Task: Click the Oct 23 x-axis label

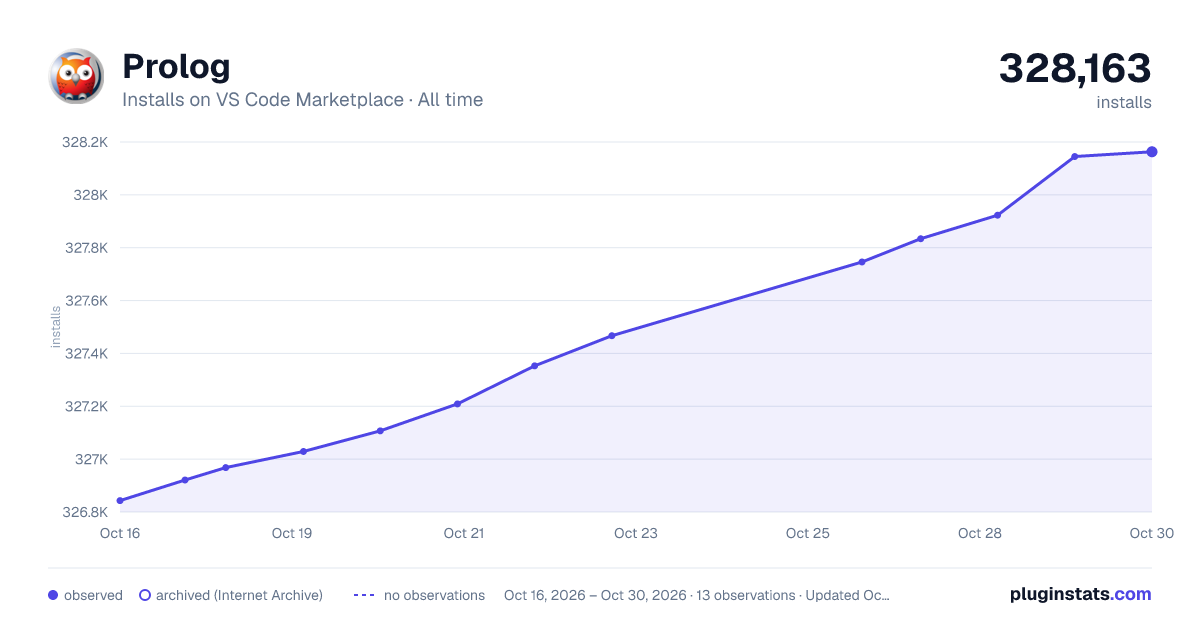Action: [636, 533]
